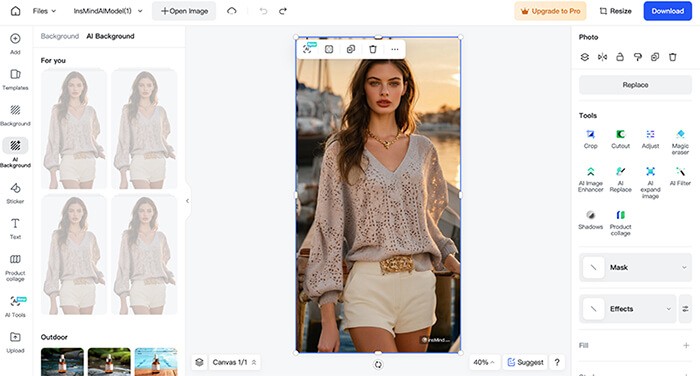Viewport: 700px width, 376px height.
Task: Open the help question mark
Action: tap(557, 362)
